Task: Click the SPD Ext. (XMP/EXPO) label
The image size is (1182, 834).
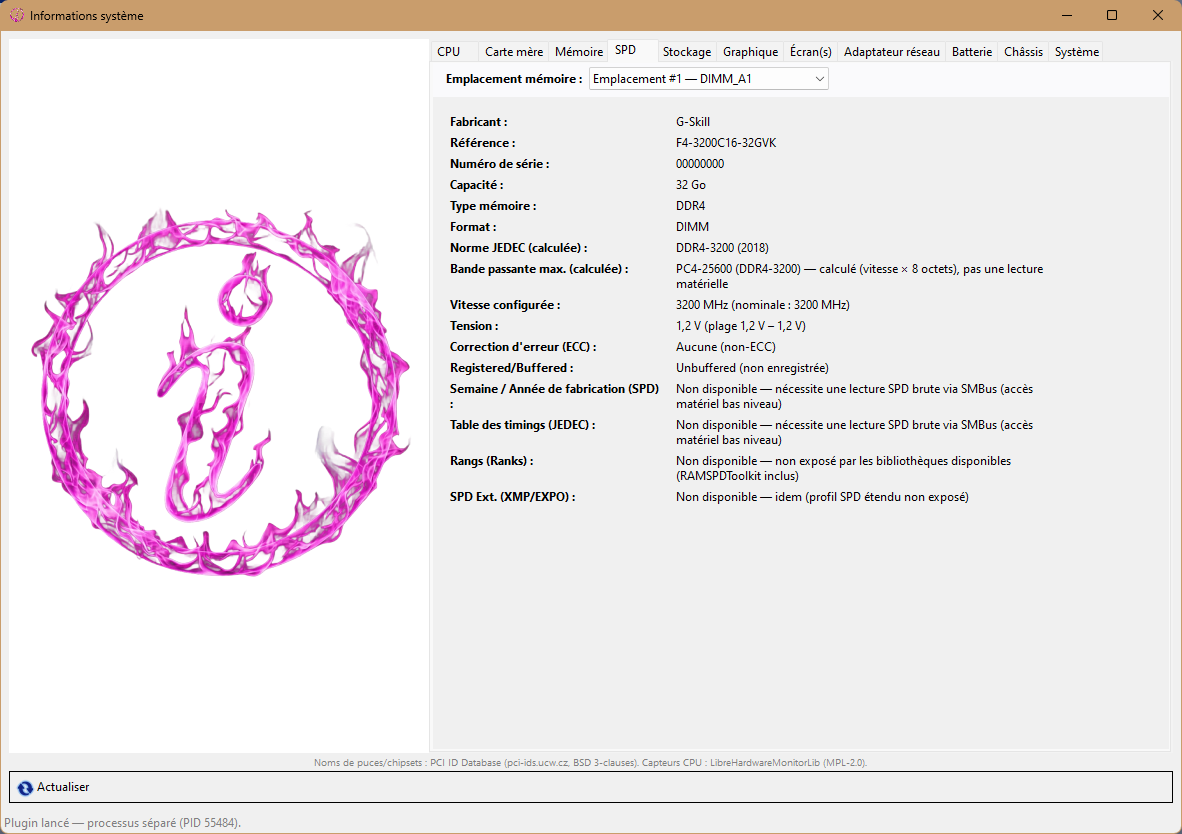Action: [x=513, y=497]
